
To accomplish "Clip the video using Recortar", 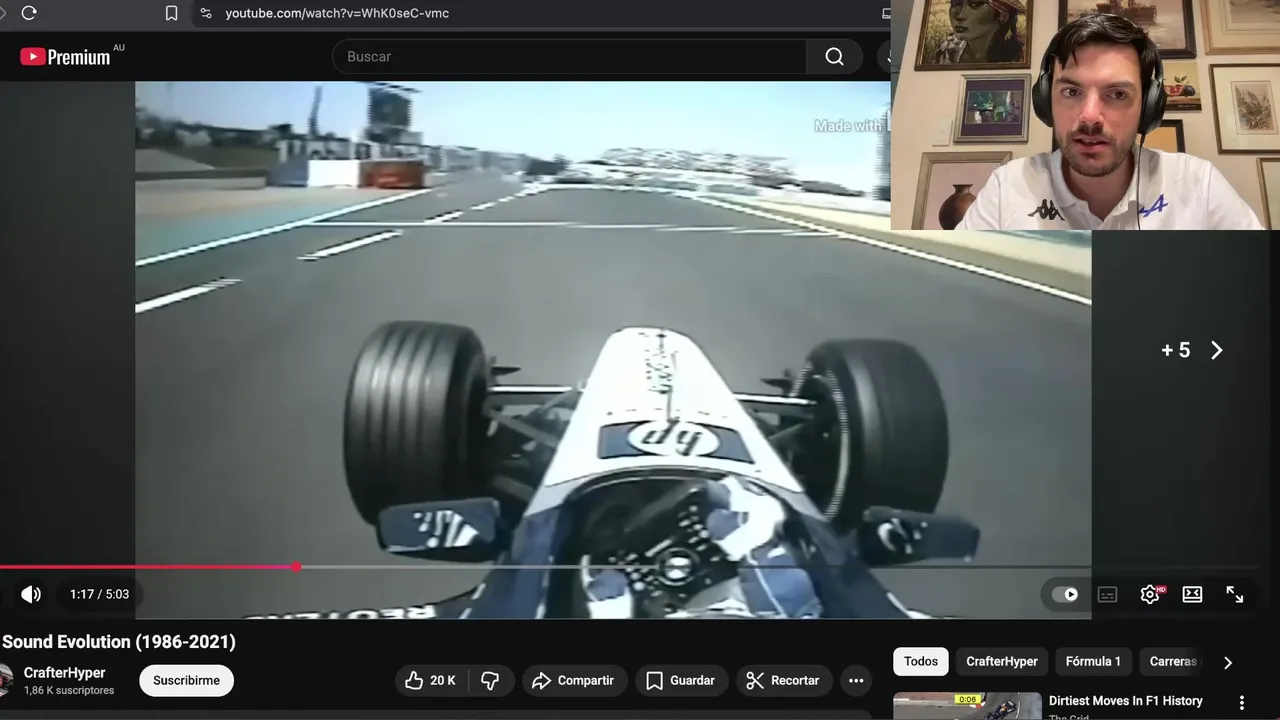I will click(784, 680).
